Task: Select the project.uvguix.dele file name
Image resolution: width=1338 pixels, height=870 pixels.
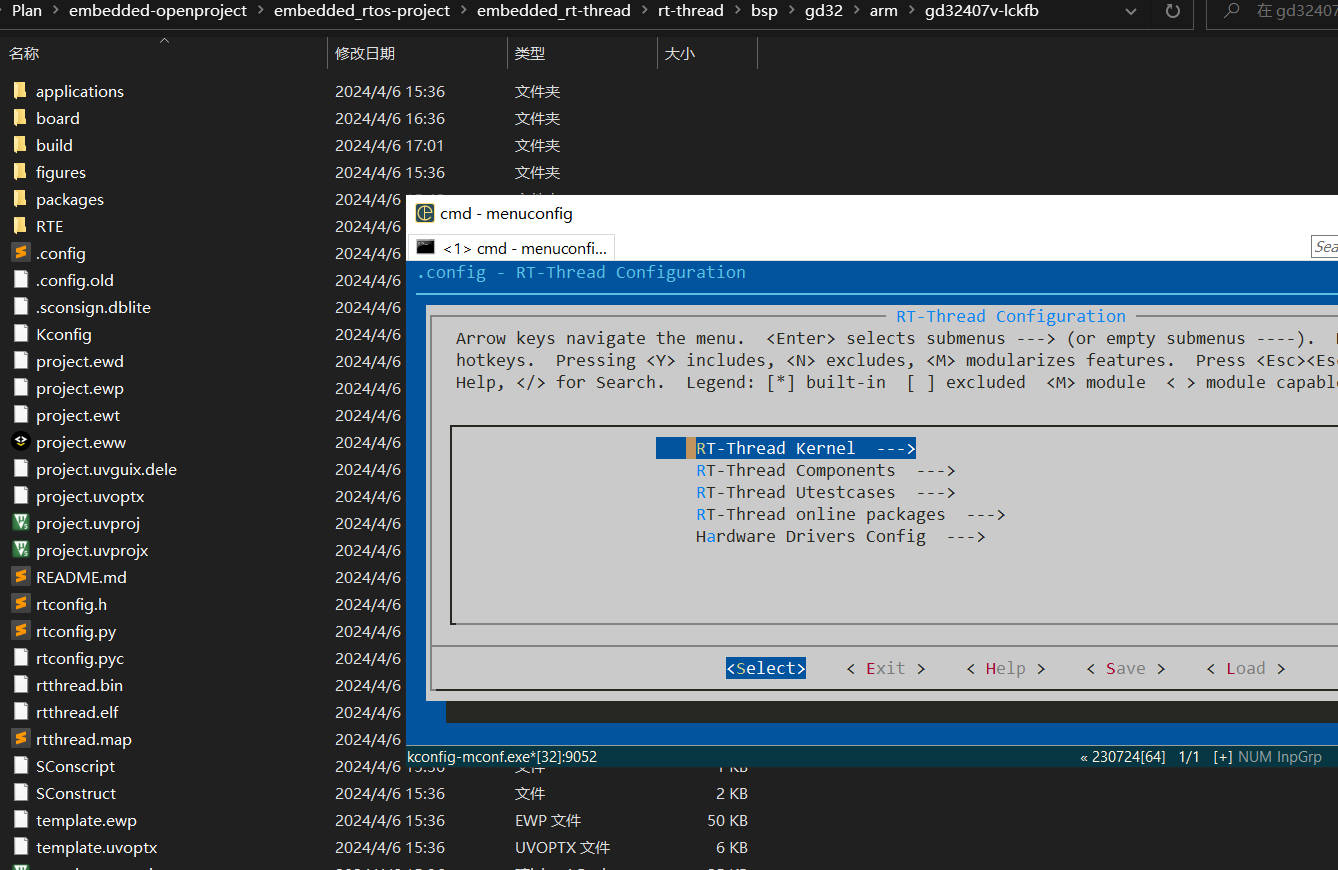Action: pos(106,469)
